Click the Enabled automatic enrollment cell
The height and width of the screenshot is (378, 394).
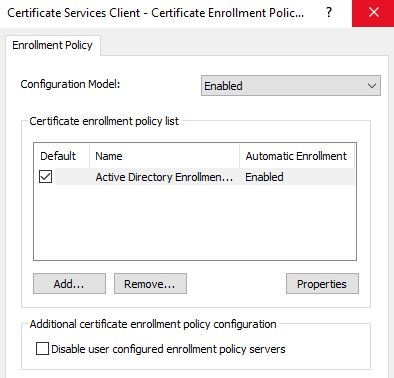(265, 177)
